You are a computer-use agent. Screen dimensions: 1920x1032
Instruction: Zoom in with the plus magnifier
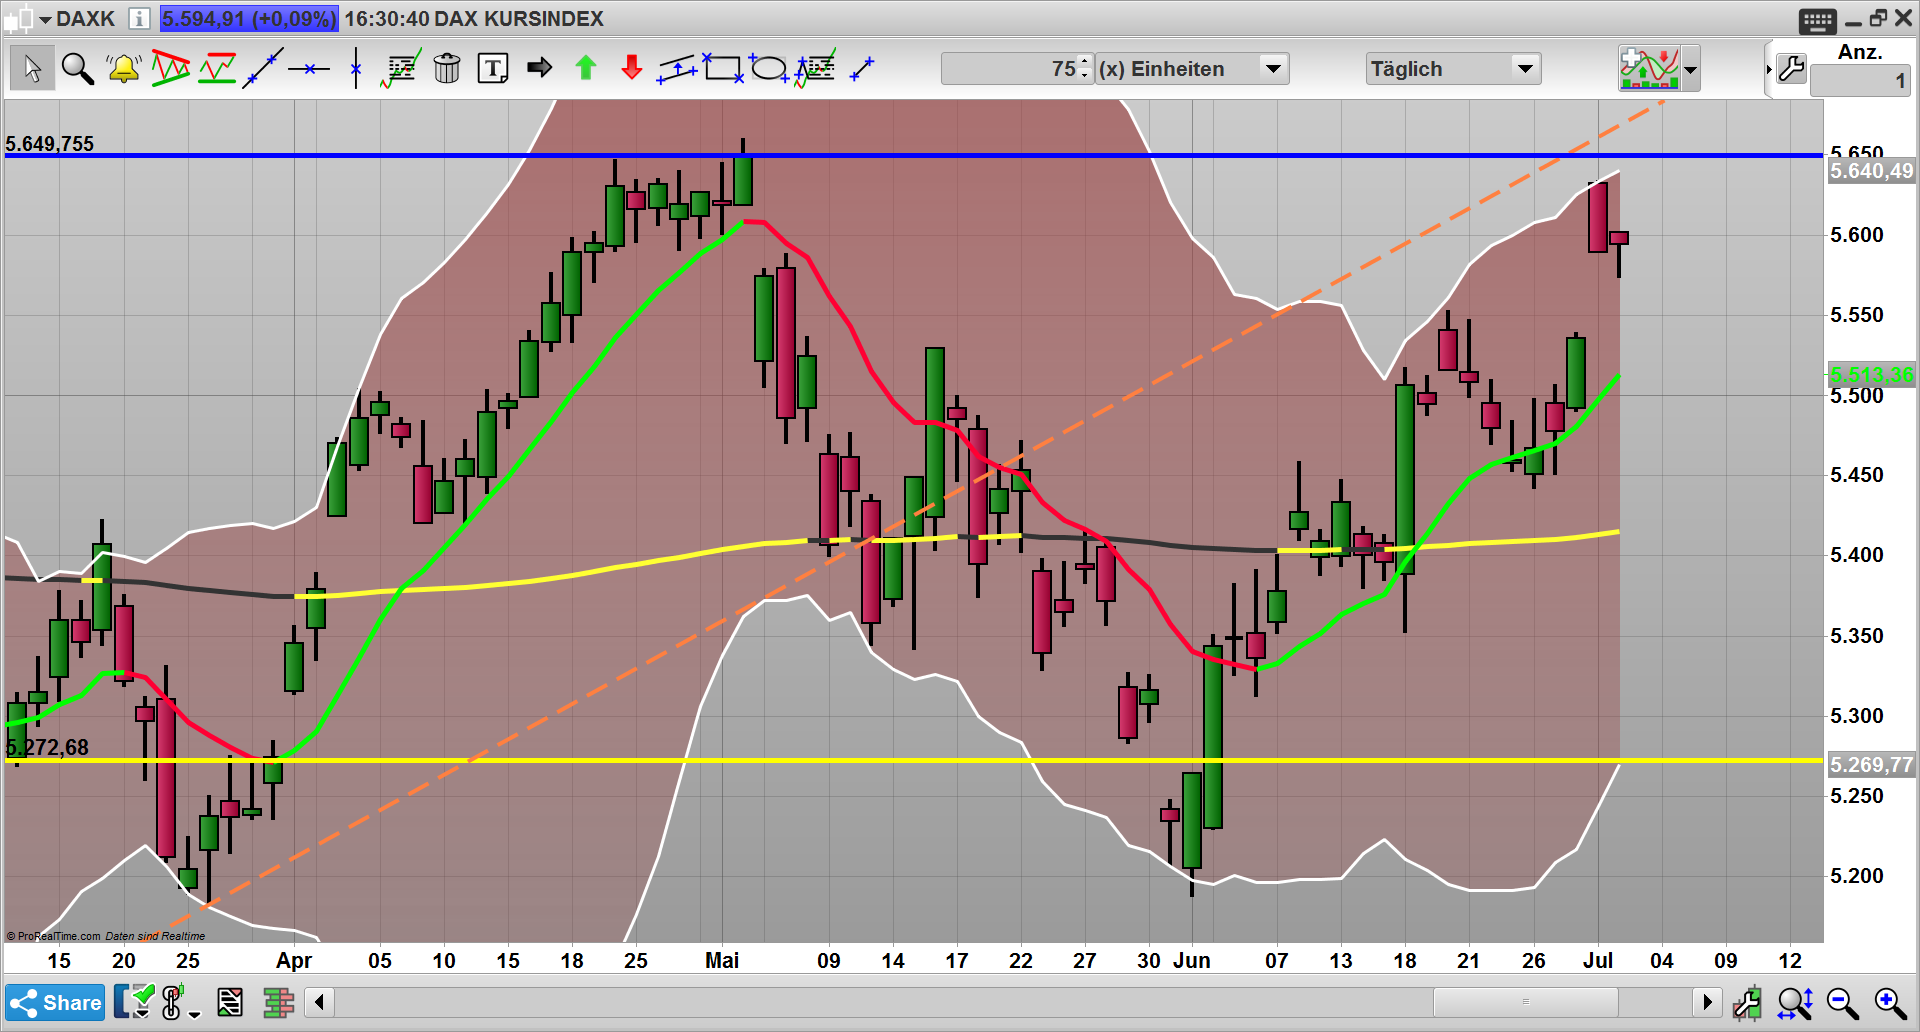[x=1890, y=1002]
